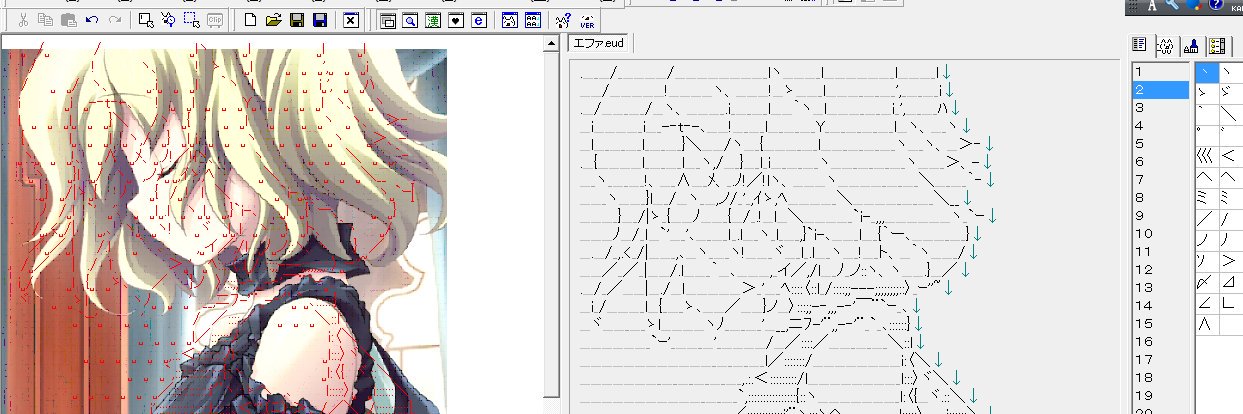Click the blue 'e' browser preview icon
1243x414 pixels.
(x=479, y=20)
